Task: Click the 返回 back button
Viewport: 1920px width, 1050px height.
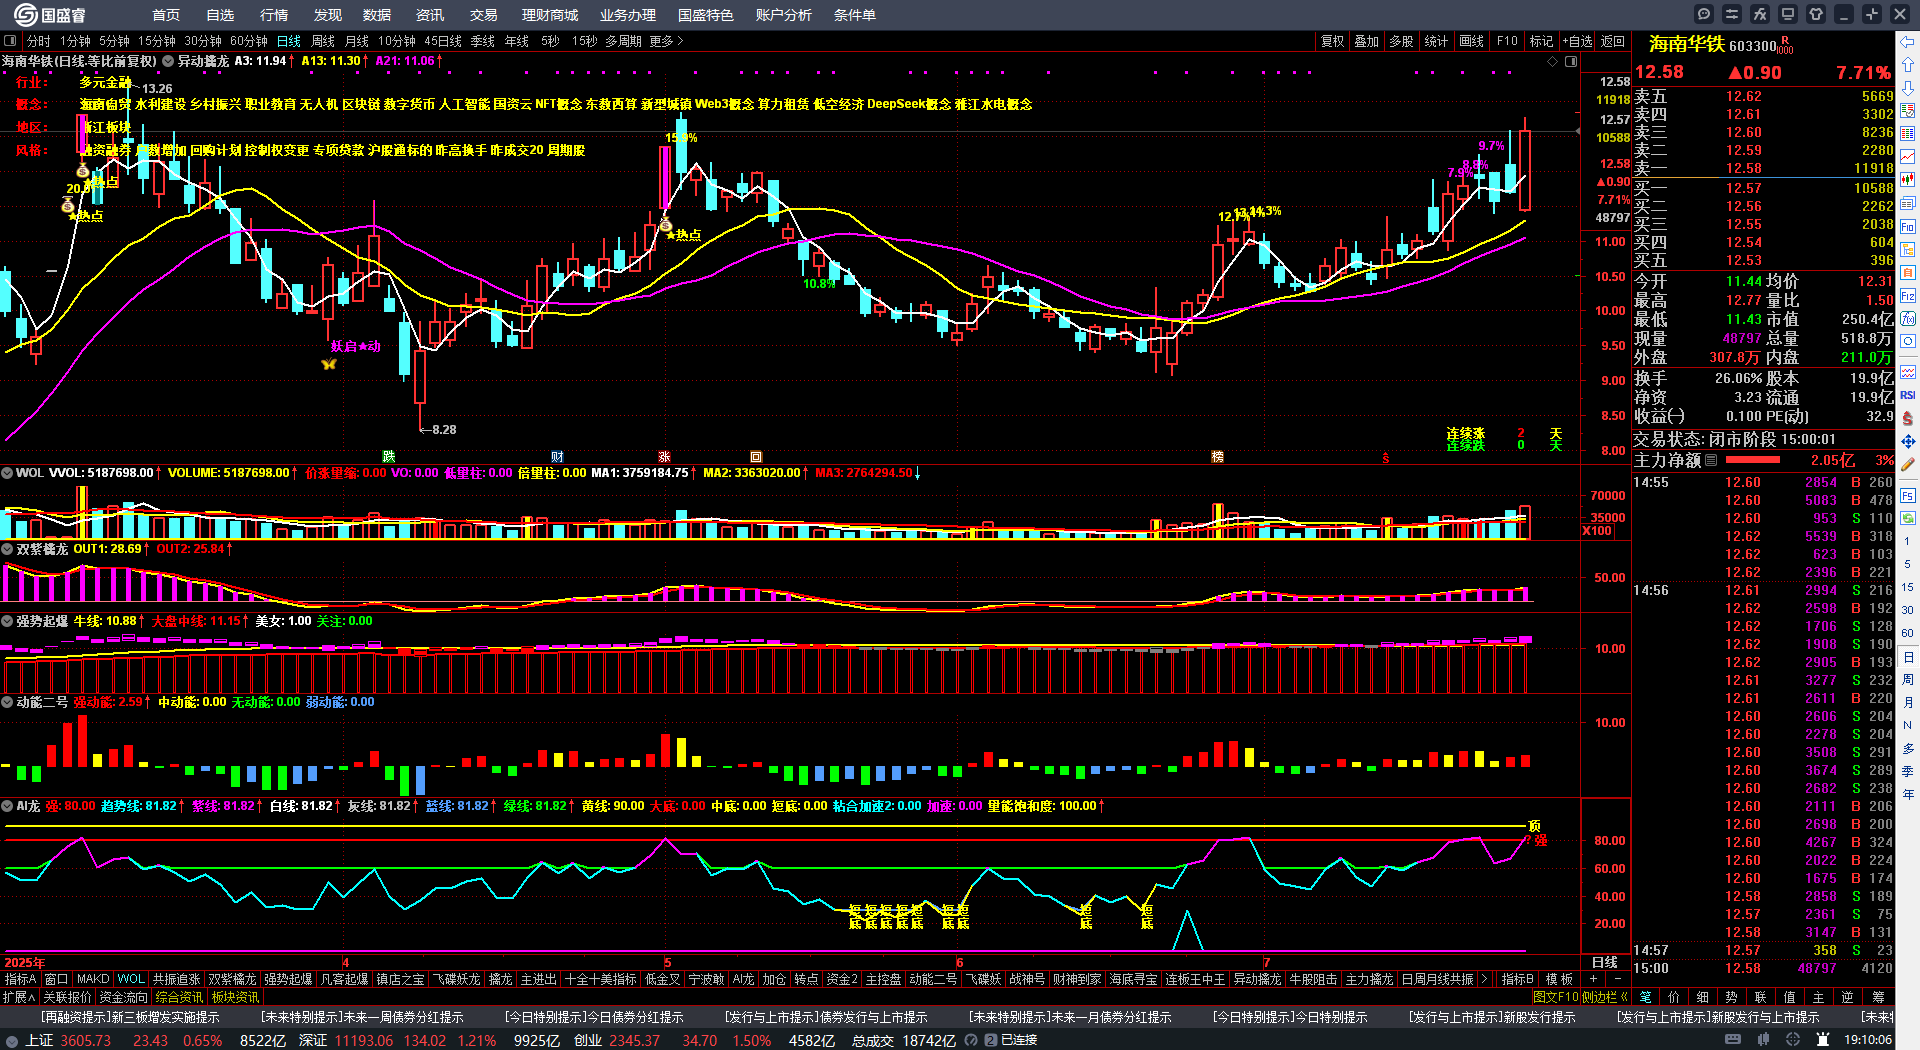Action: tap(1613, 41)
